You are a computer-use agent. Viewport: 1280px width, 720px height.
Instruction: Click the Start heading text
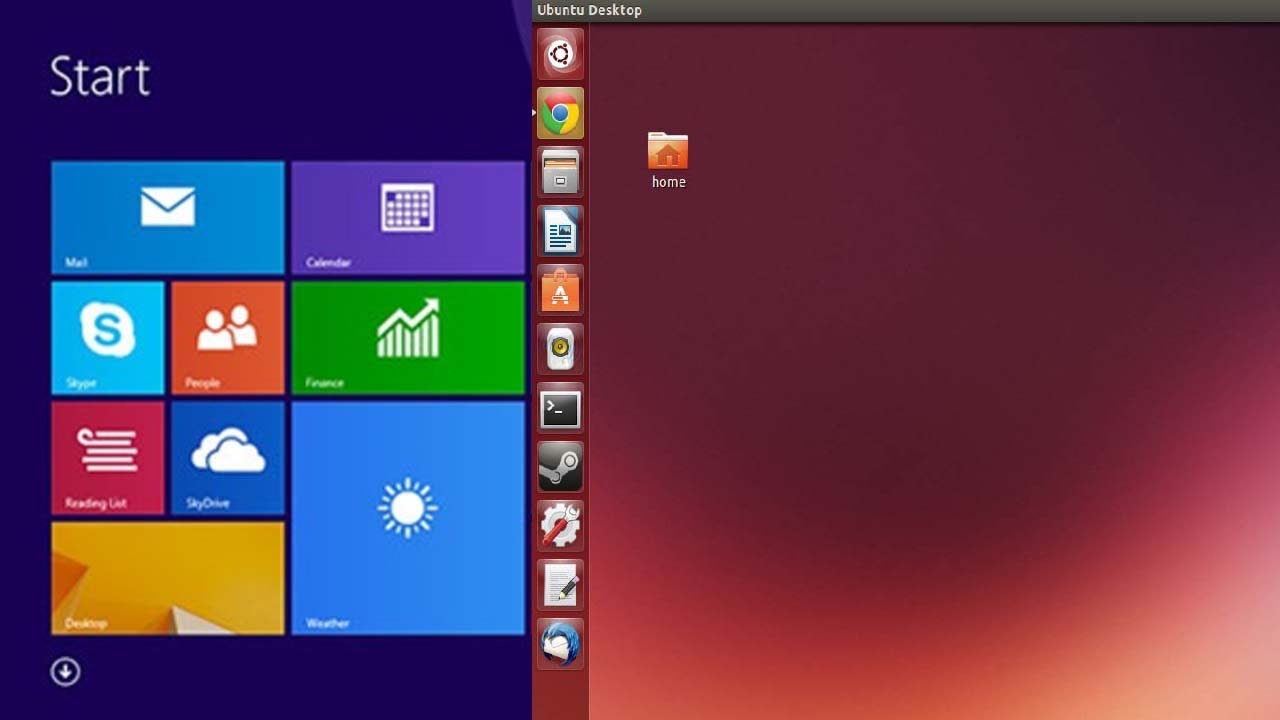100,77
